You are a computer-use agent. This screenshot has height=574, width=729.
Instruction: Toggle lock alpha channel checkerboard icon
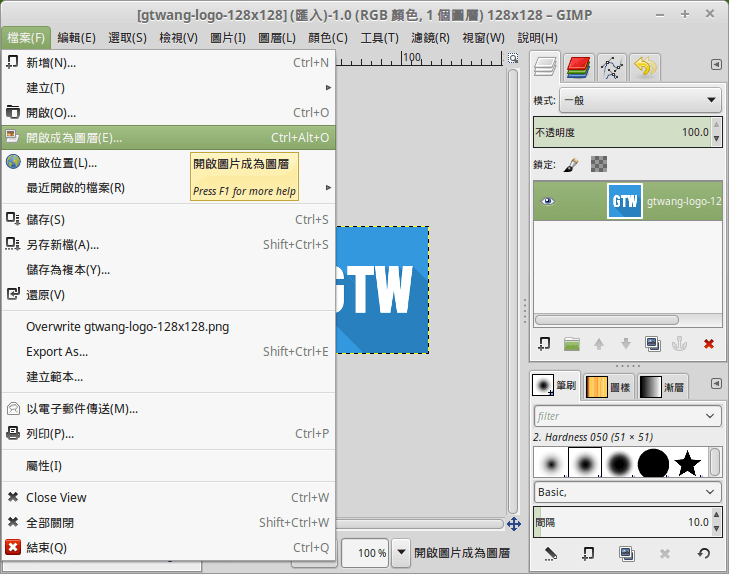pyautogui.click(x=599, y=164)
